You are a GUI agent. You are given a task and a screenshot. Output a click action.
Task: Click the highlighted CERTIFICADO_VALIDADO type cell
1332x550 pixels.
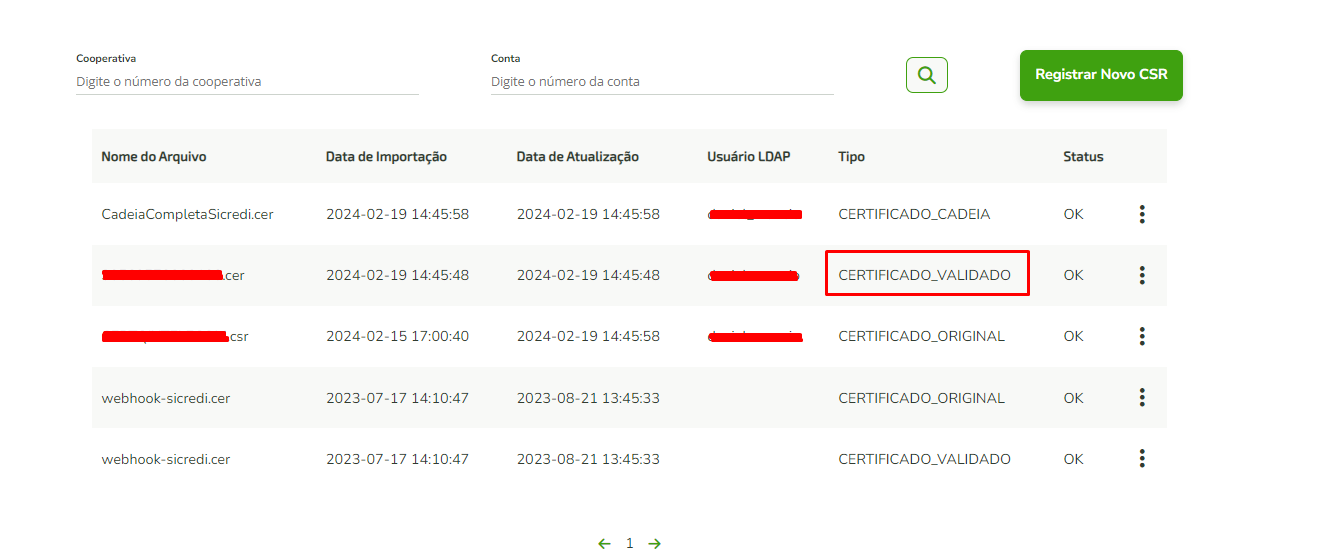coord(925,275)
